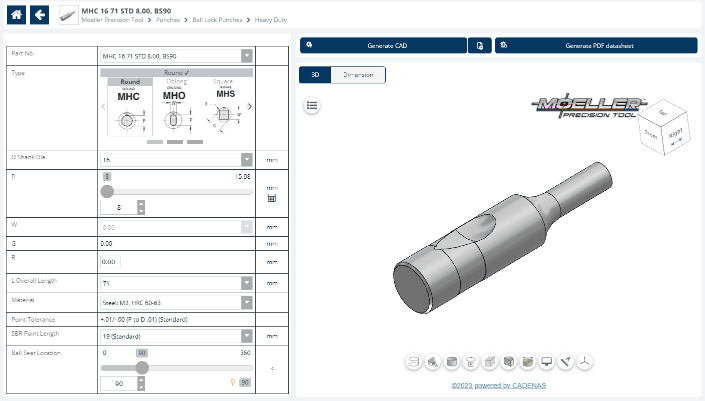
Task: Open the Part No. dropdown
Action: tap(176, 56)
